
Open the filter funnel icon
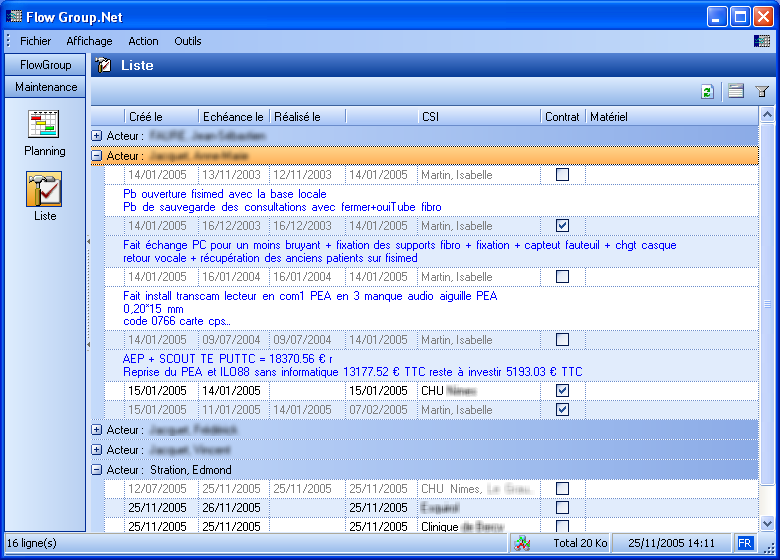pos(762,92)
